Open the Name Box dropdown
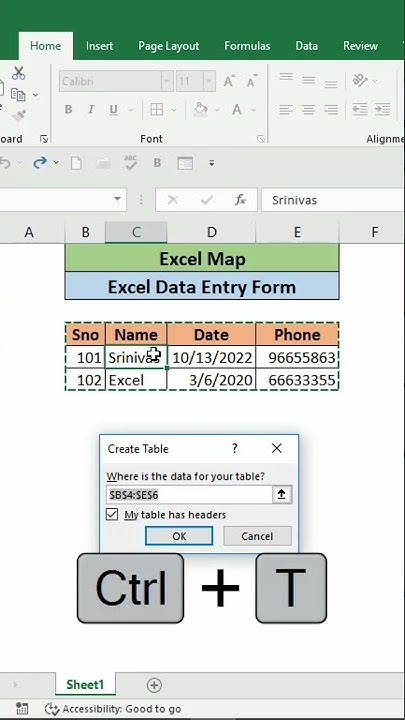The height and width of the screenshot is (720, 405). click(x=118, y=199)
